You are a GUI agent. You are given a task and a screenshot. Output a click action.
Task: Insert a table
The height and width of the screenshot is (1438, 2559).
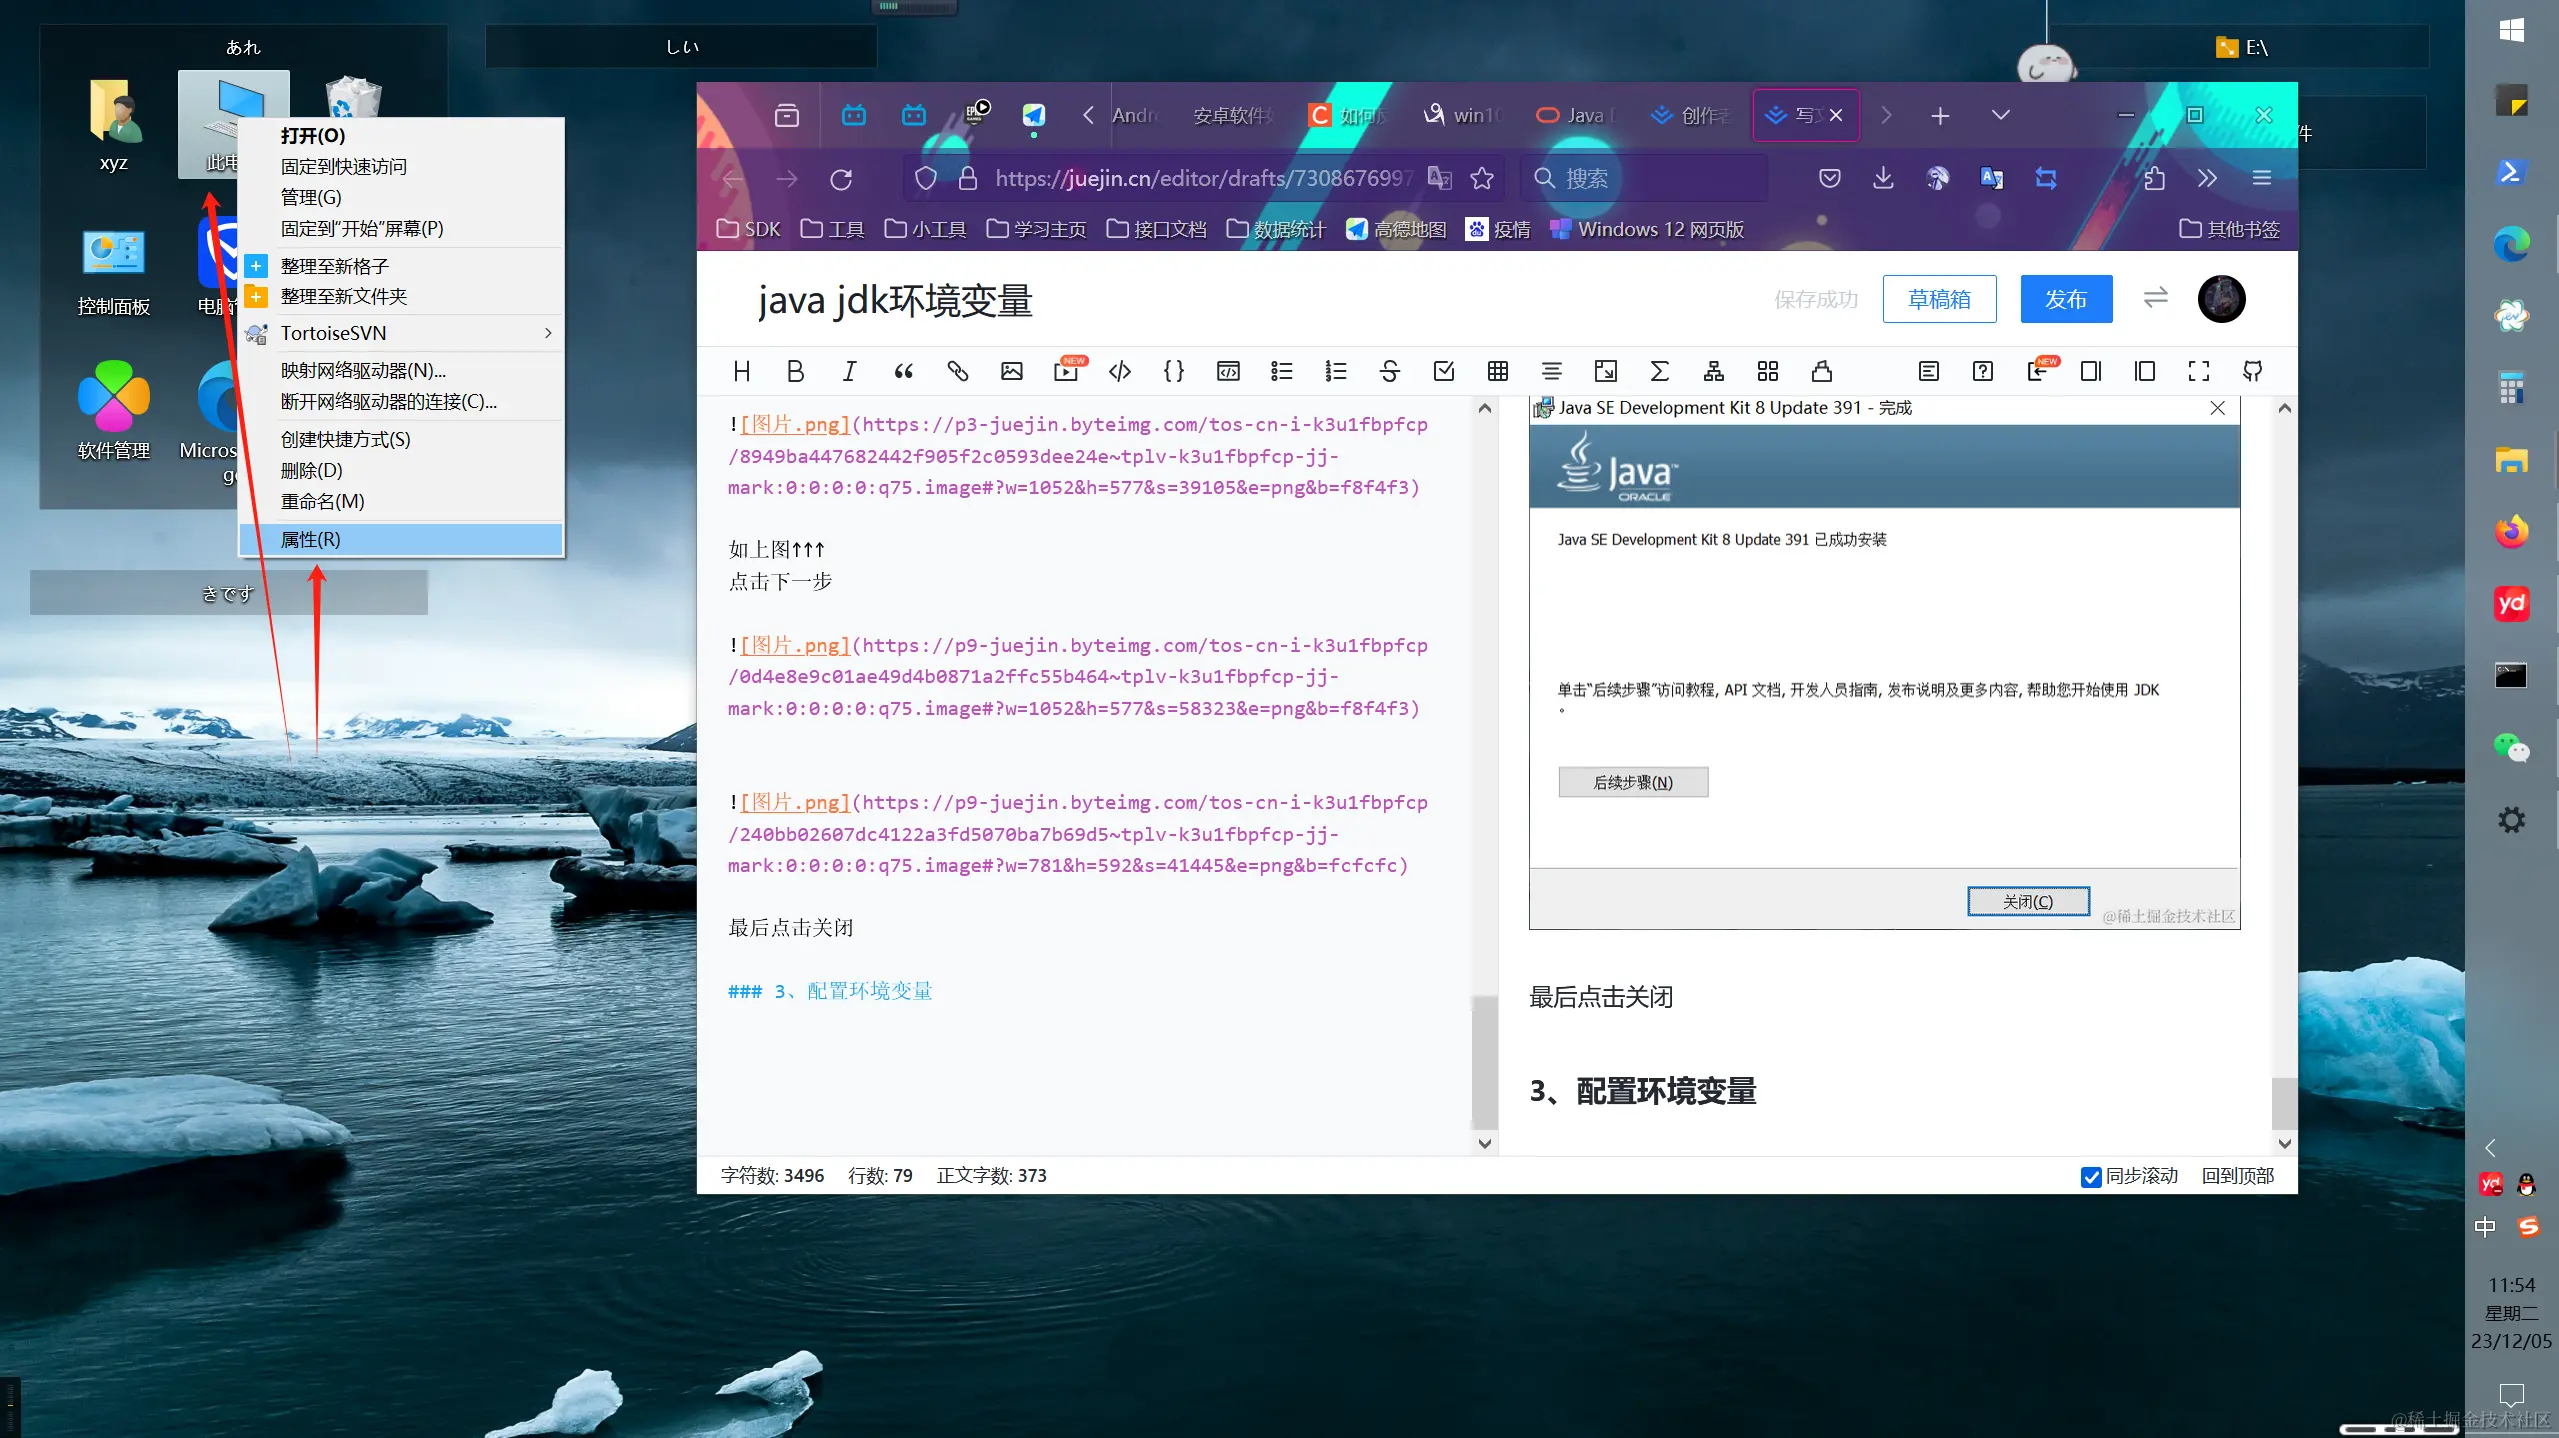(1497, 371)
